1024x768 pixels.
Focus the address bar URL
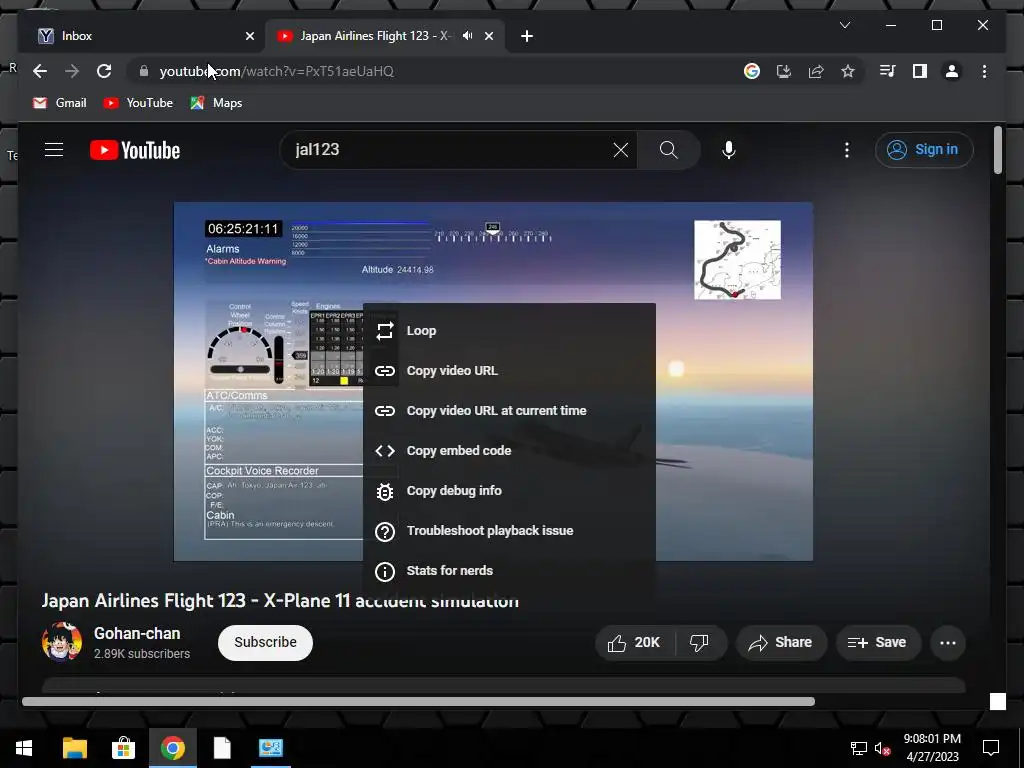tap(277, 71)
